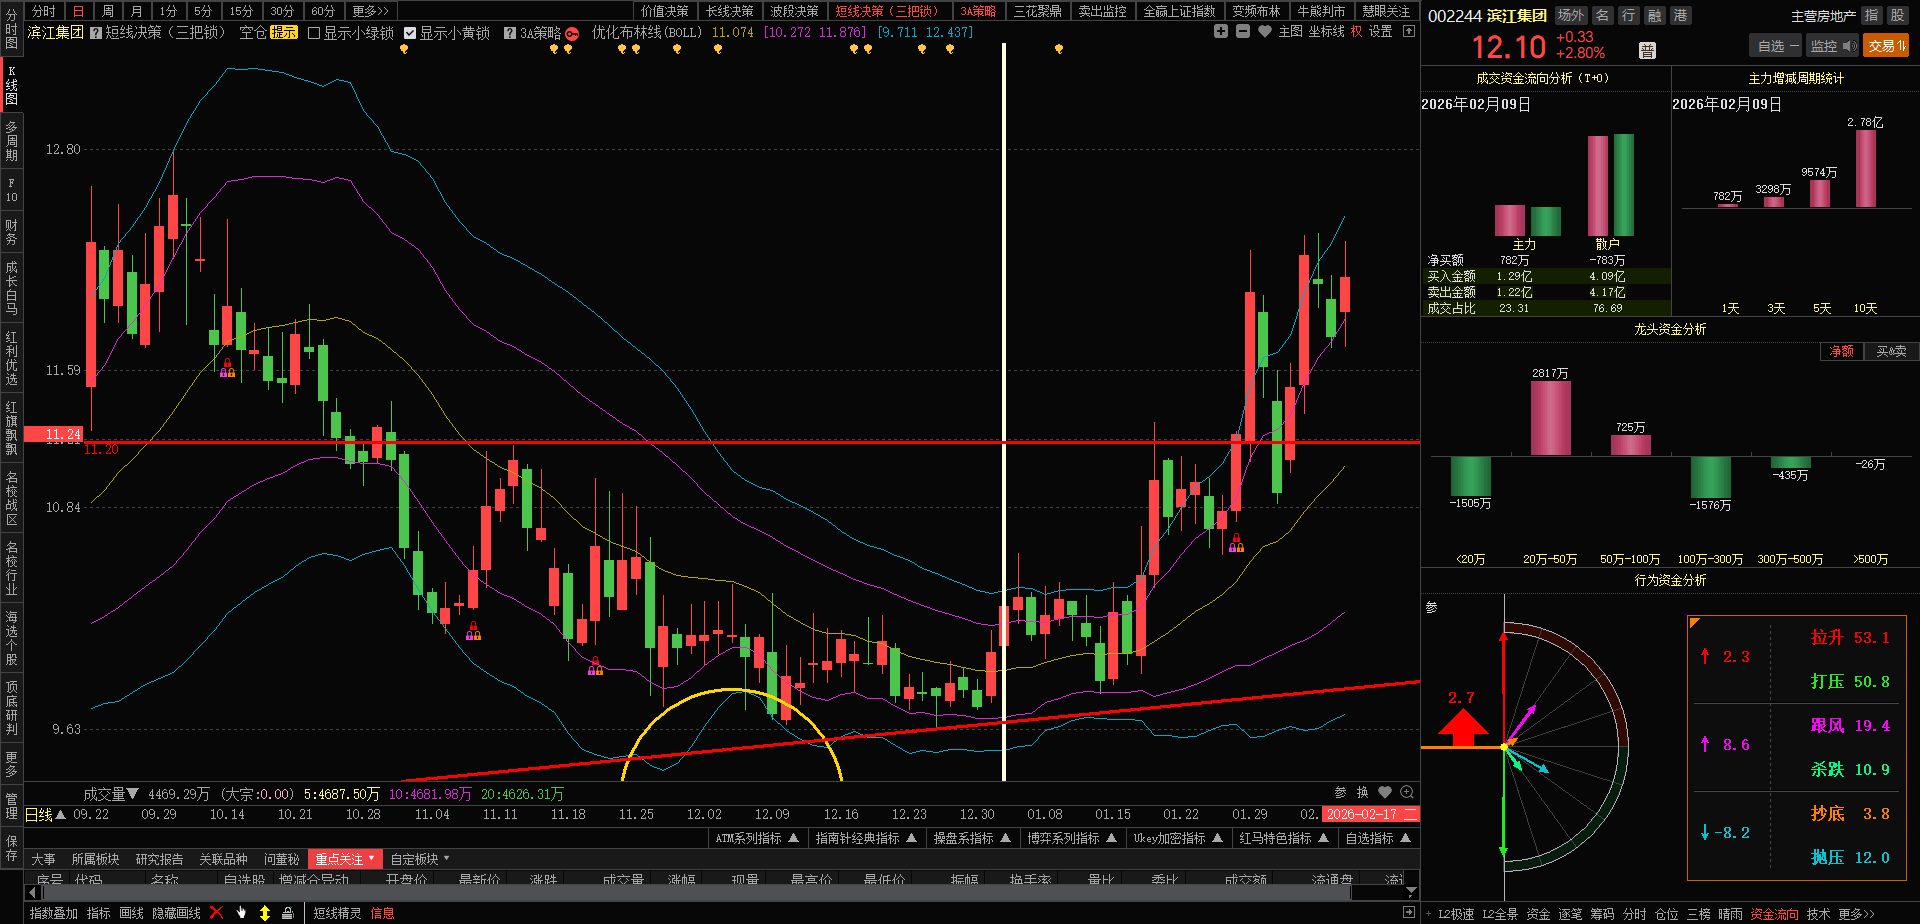Zoom out chart with minus icon
The image size is (1920, 924).
tap(1243, 32)
